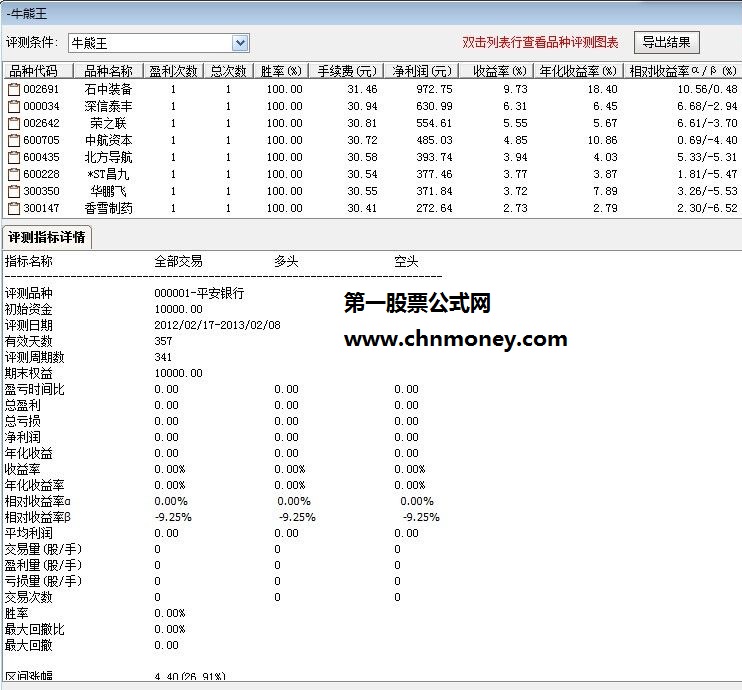This screenshot has height=690, width=742.
Task: Select the 北方导航 row name
Action: click(x=108, y=157)
